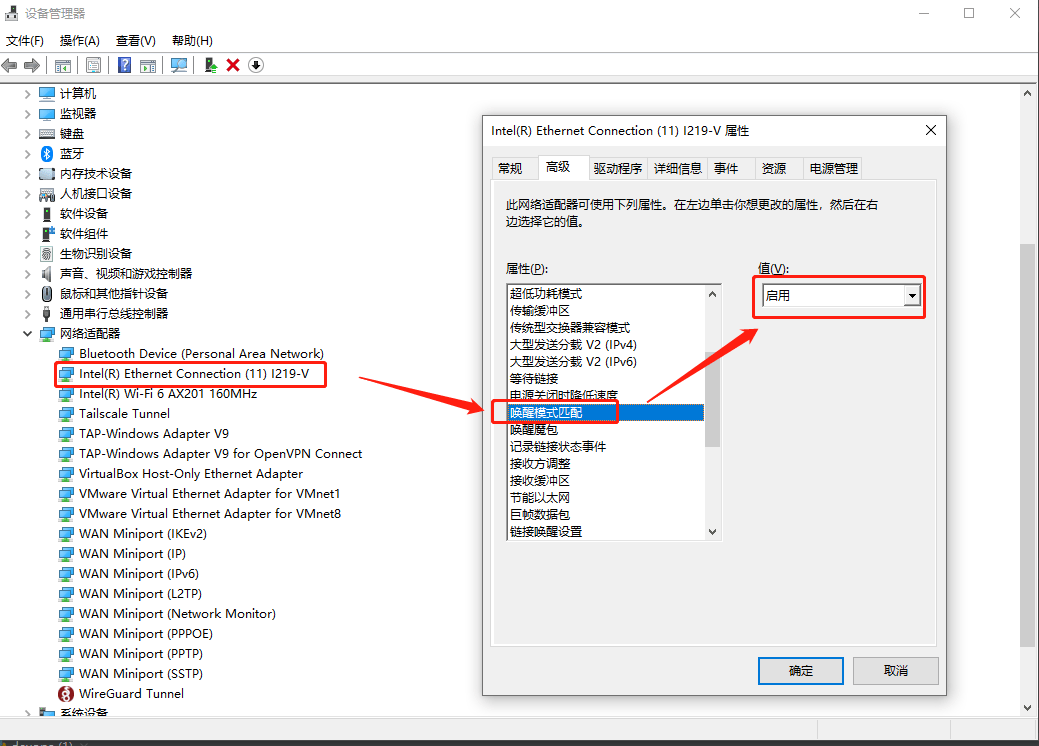Click the fingerprint icon beside 生物识别设备
Image resolution: width=1039 pixels, height=746 pixels.
coord(46,254)
